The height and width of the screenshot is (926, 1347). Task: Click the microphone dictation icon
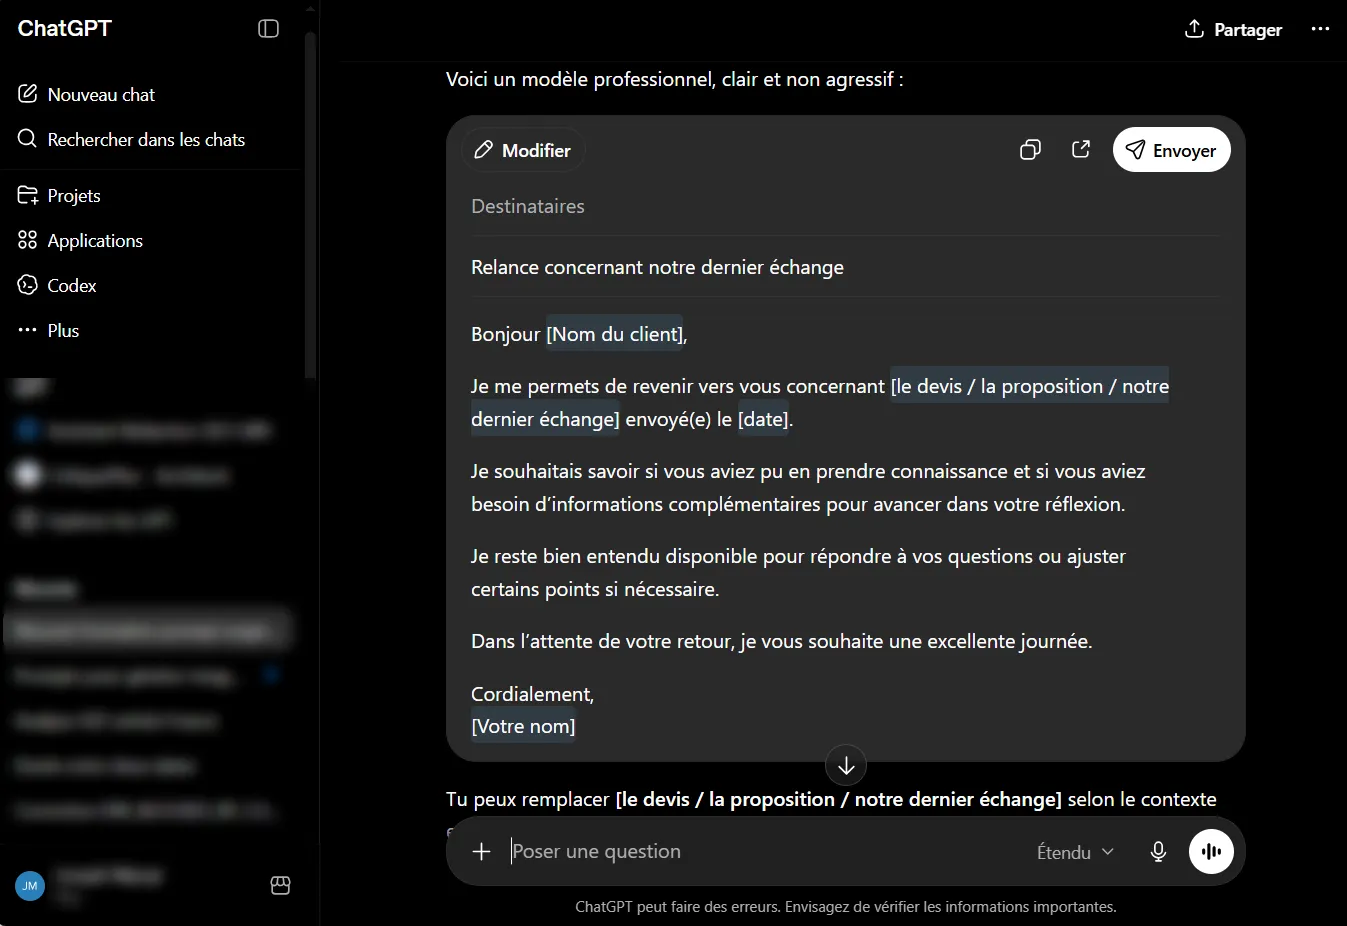[x=1158, y=851]
